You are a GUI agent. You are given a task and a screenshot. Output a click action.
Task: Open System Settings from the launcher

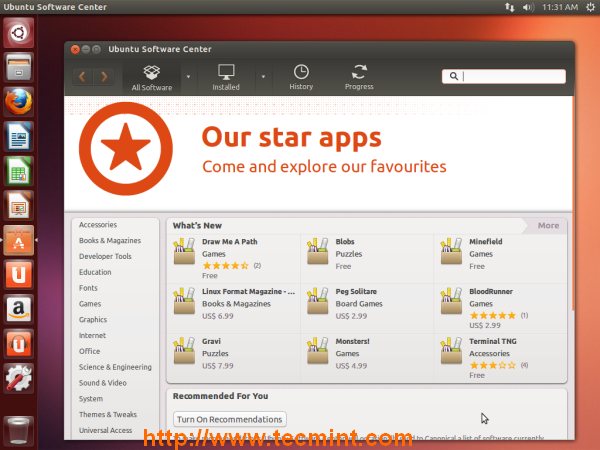tap(18, 378)
